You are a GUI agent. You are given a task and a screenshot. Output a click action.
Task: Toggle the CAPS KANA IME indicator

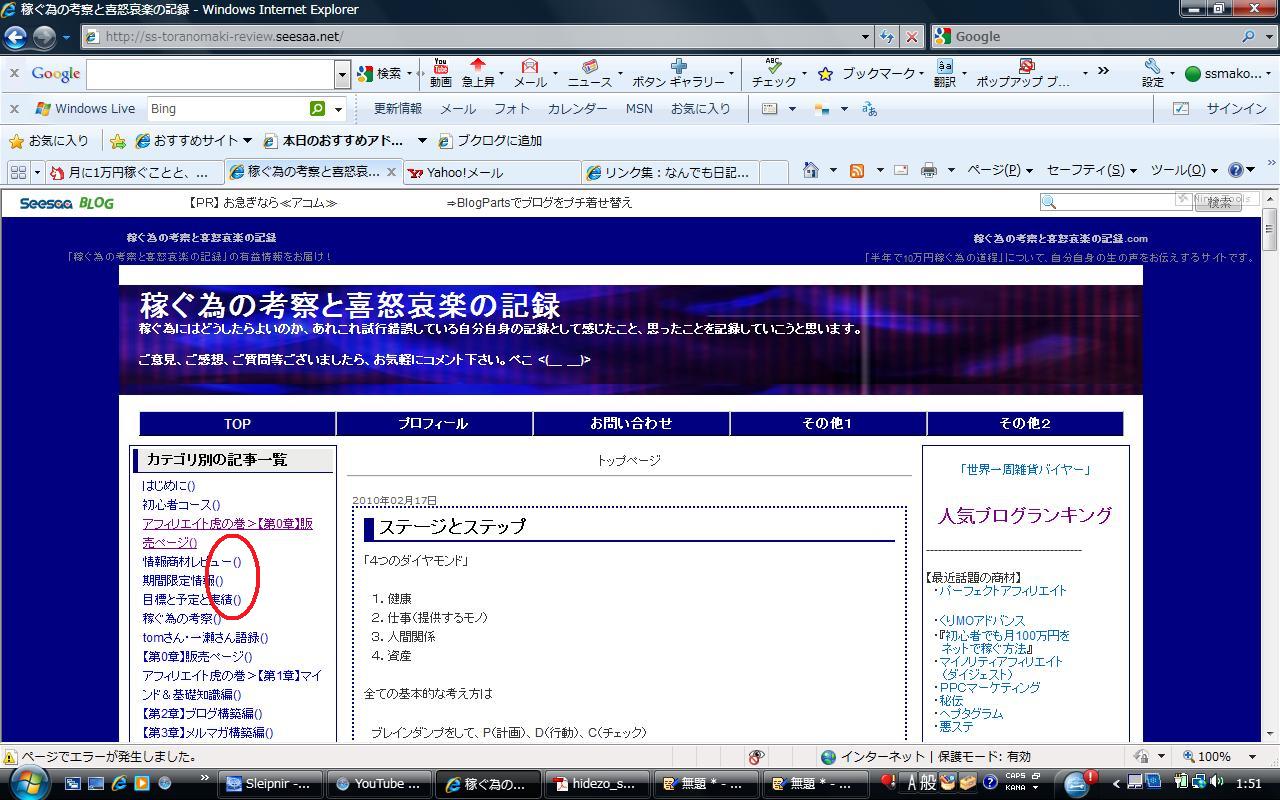click(1017, 782)
